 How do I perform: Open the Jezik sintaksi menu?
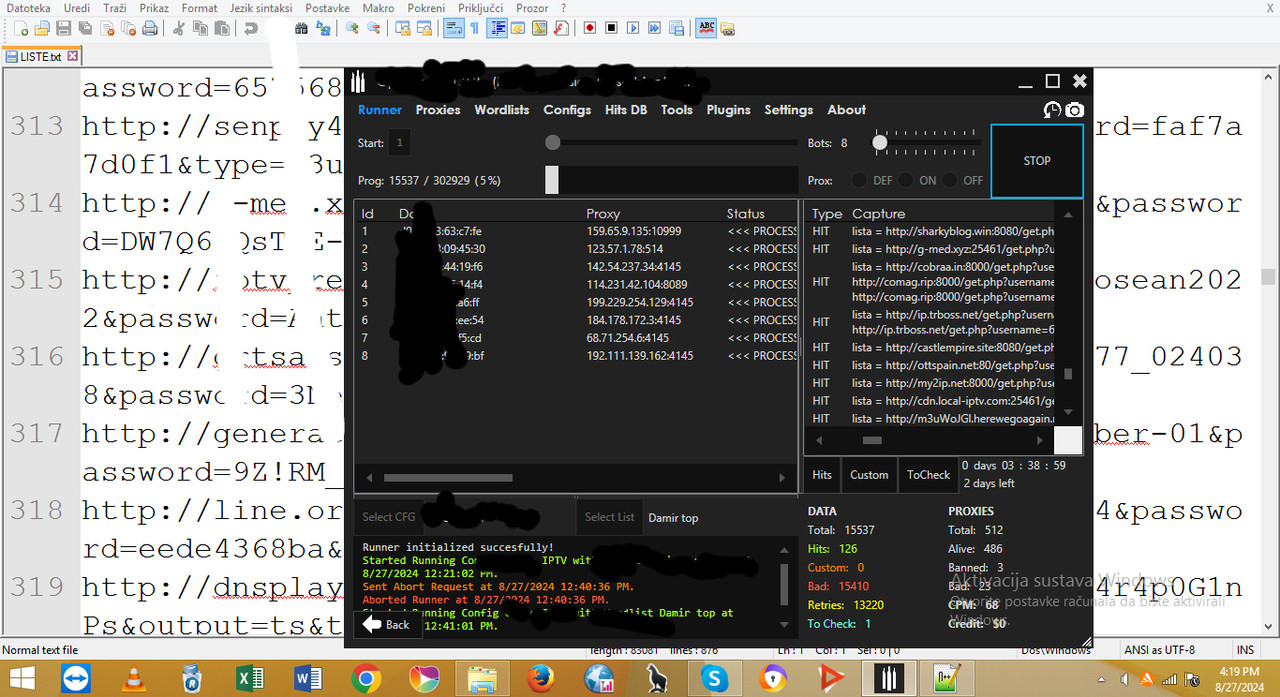pos(261,8)
